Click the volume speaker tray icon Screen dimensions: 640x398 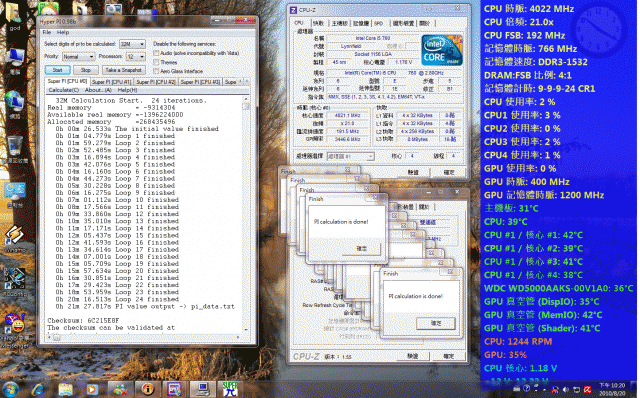(566, 389)
